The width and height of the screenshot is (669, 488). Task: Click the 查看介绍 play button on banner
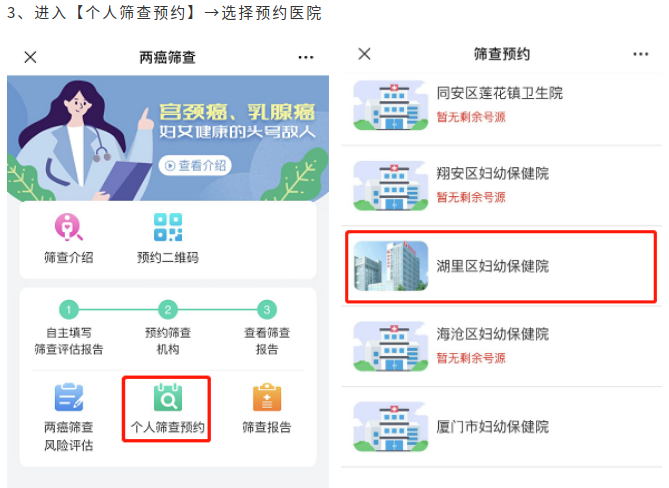coord(195,166)
